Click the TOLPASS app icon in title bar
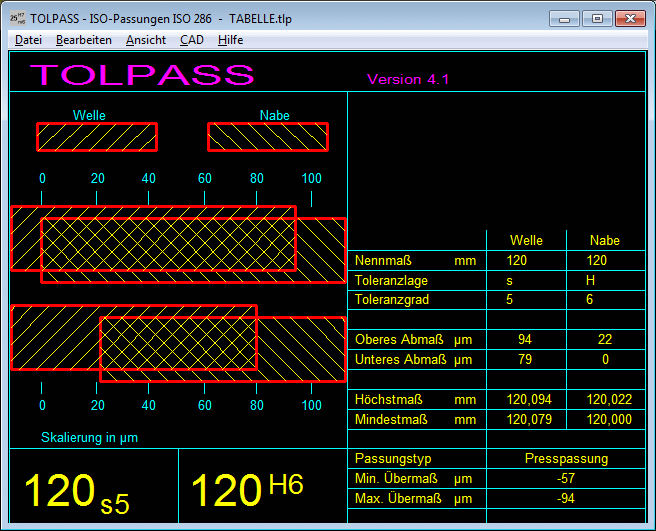 17,17
